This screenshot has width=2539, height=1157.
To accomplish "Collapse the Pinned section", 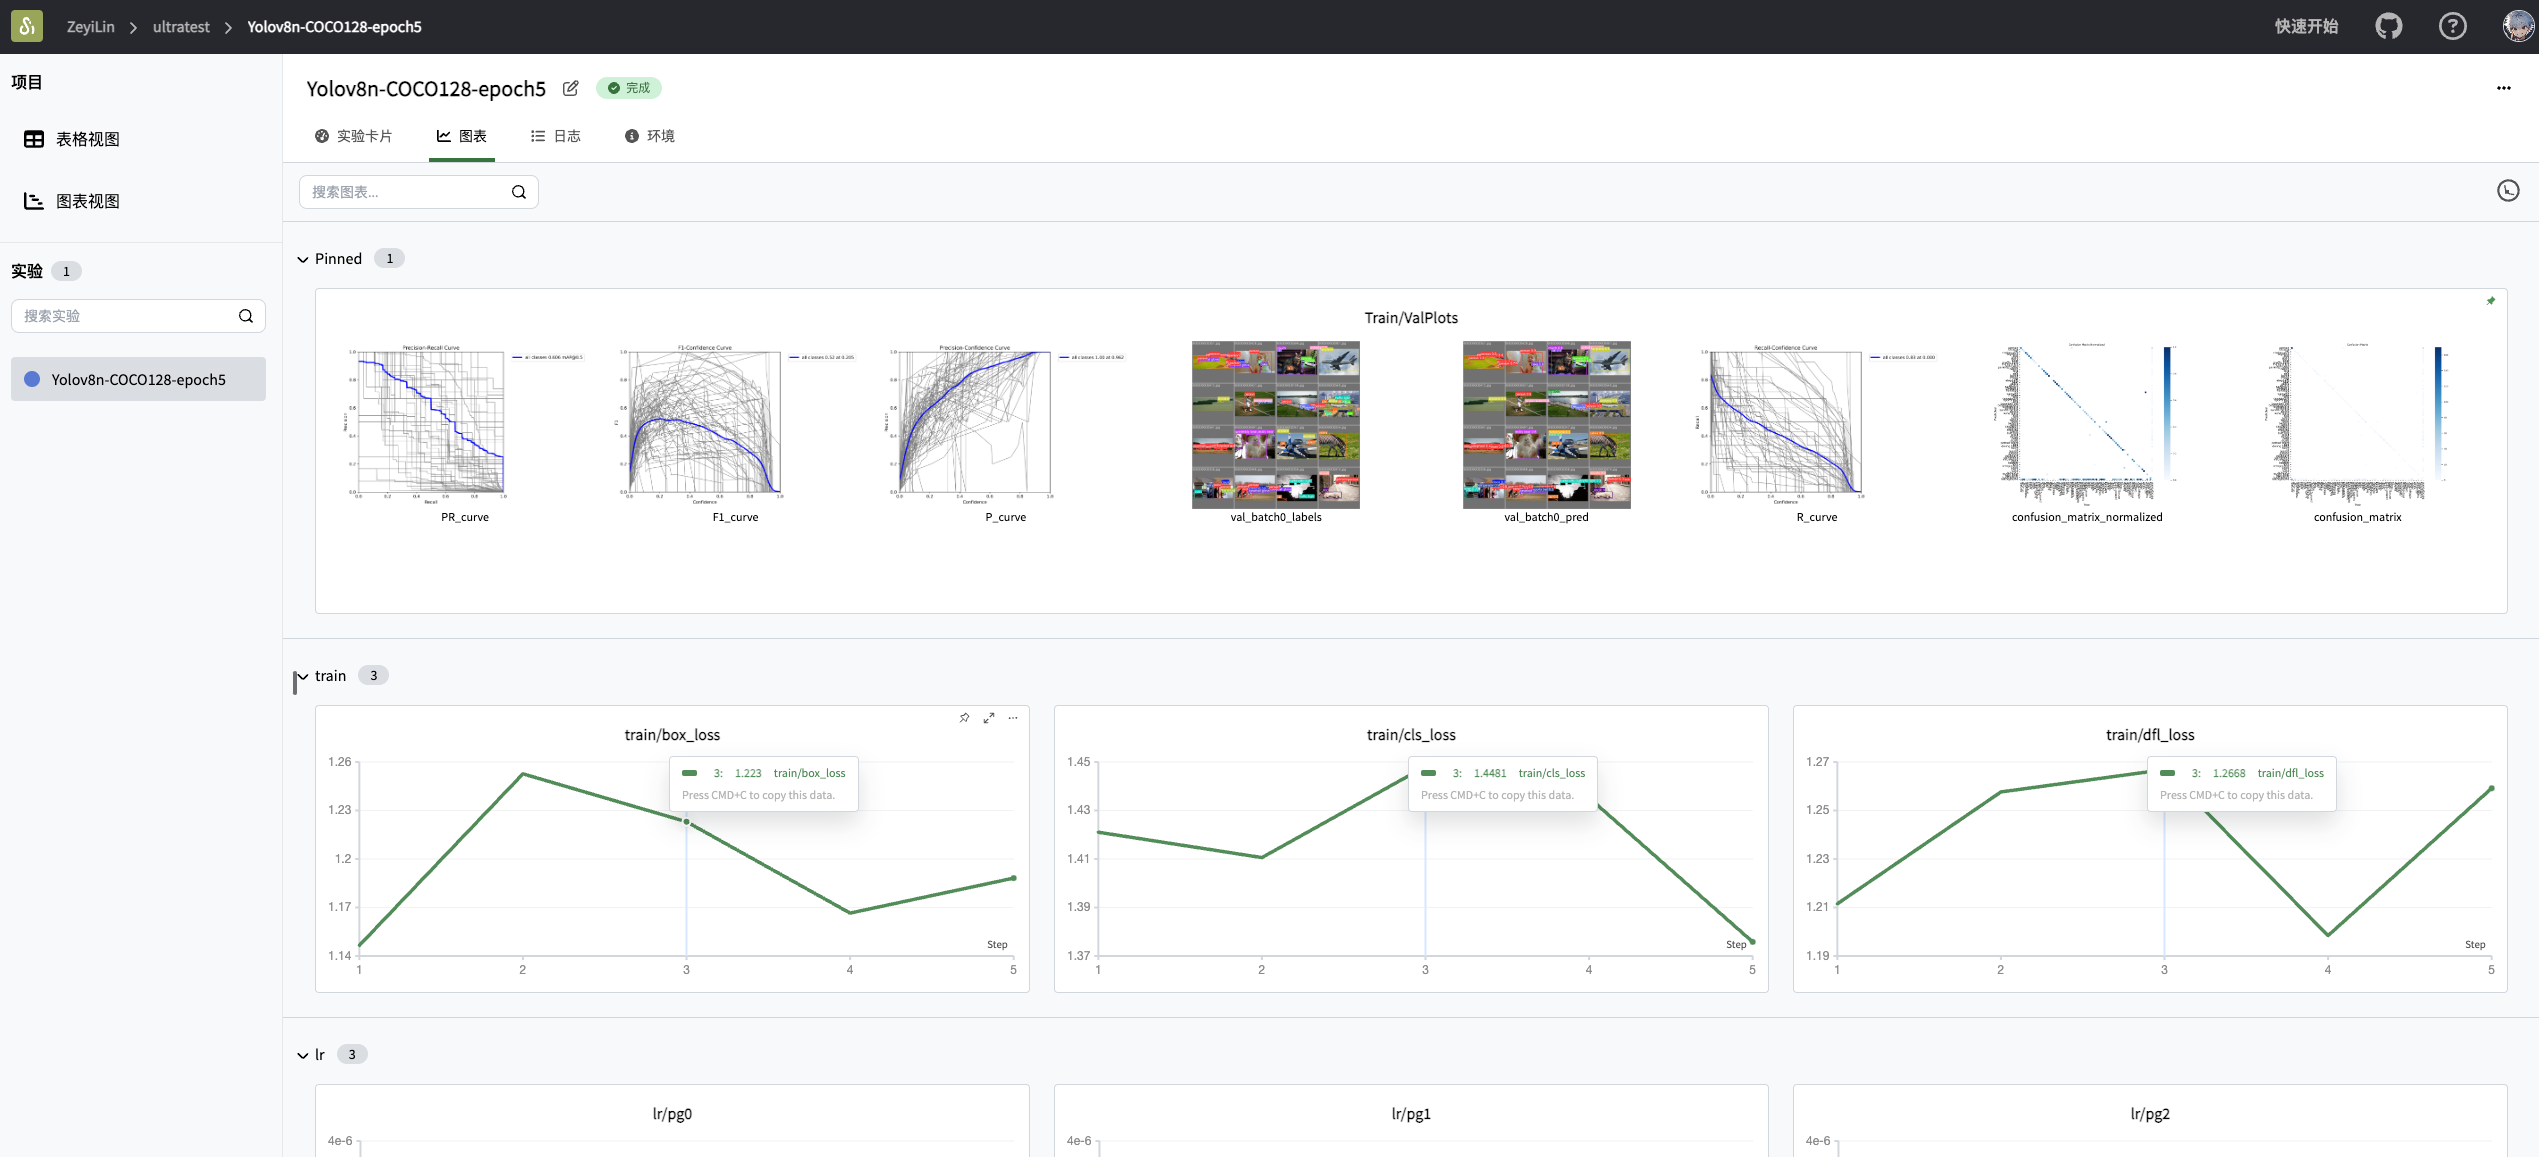I will tap(302, 259).
